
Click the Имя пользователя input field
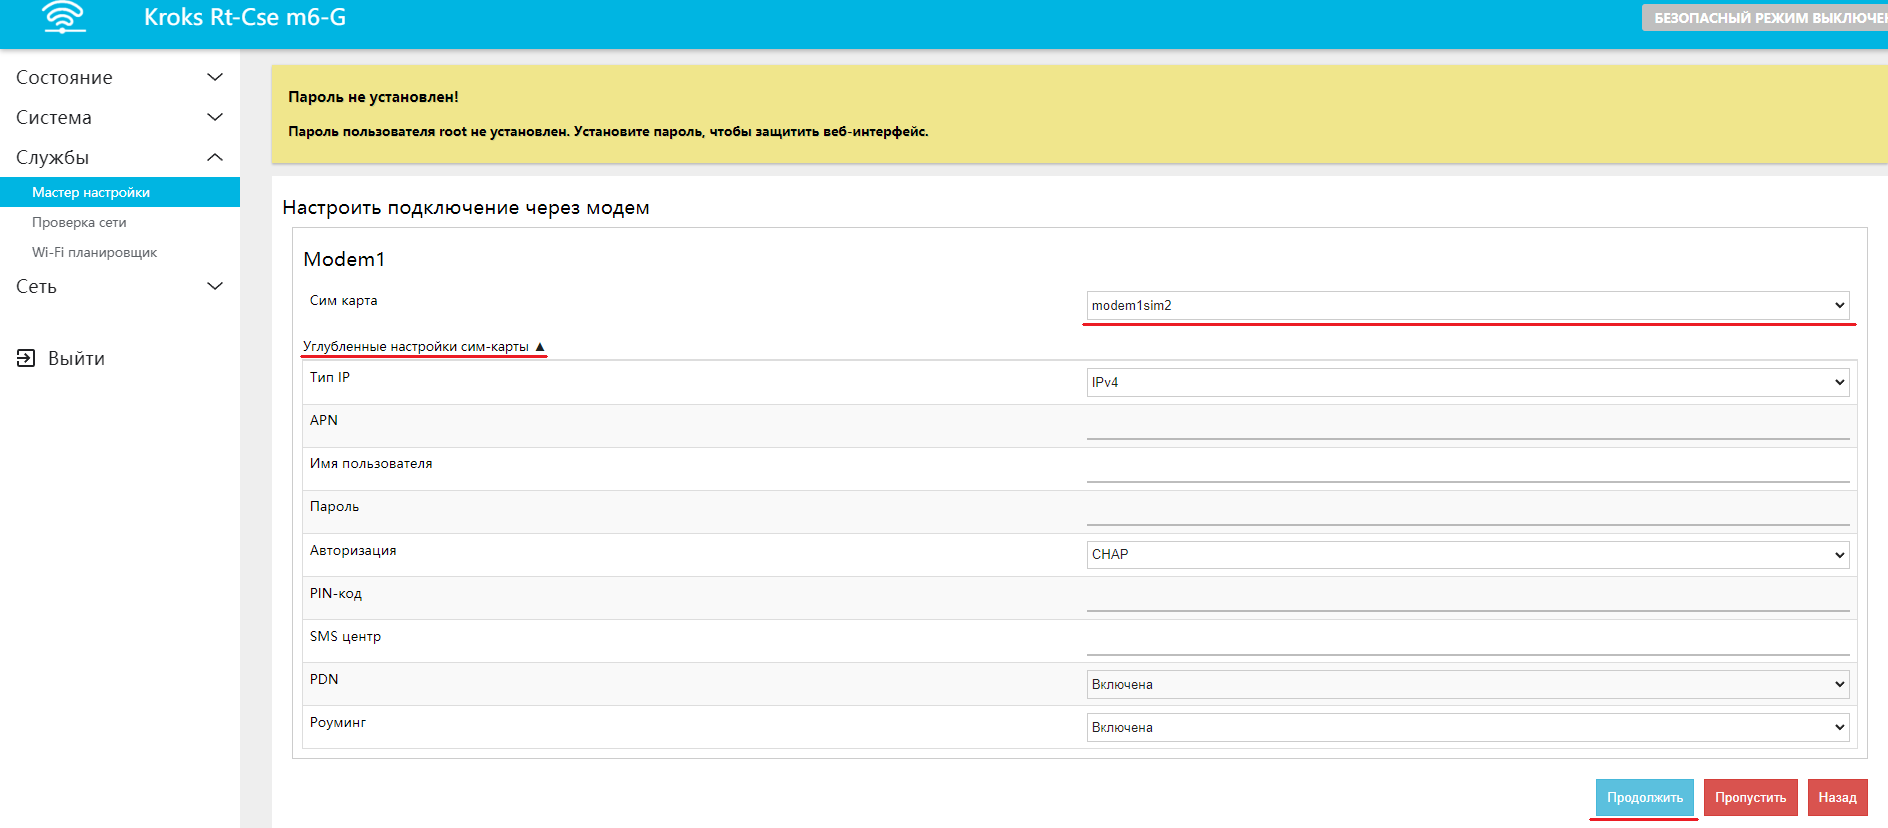pos(1467,469)
